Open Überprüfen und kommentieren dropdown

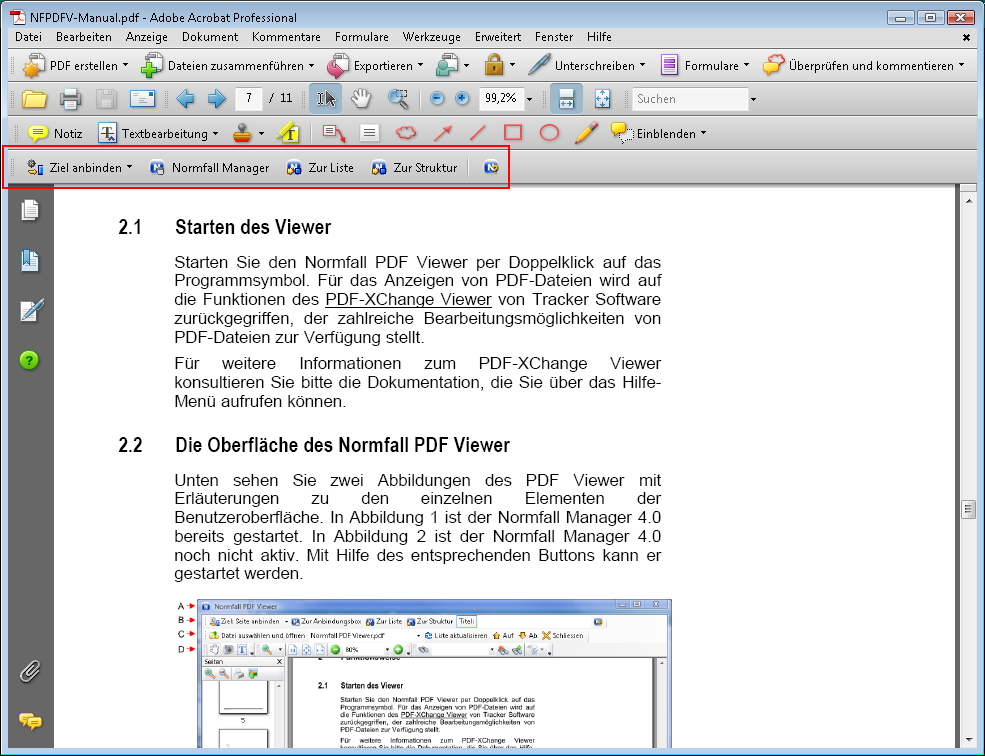tap(864, 65)
